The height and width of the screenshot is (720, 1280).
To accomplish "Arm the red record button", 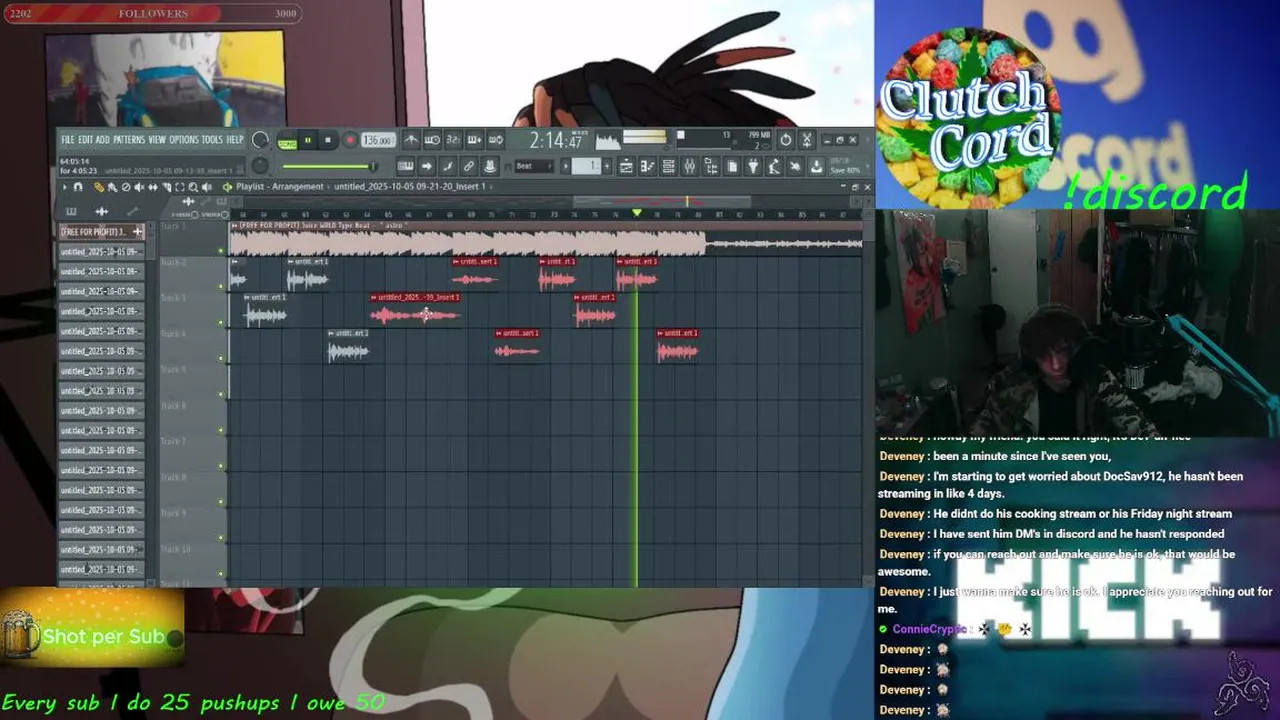I will click(350, 140).
